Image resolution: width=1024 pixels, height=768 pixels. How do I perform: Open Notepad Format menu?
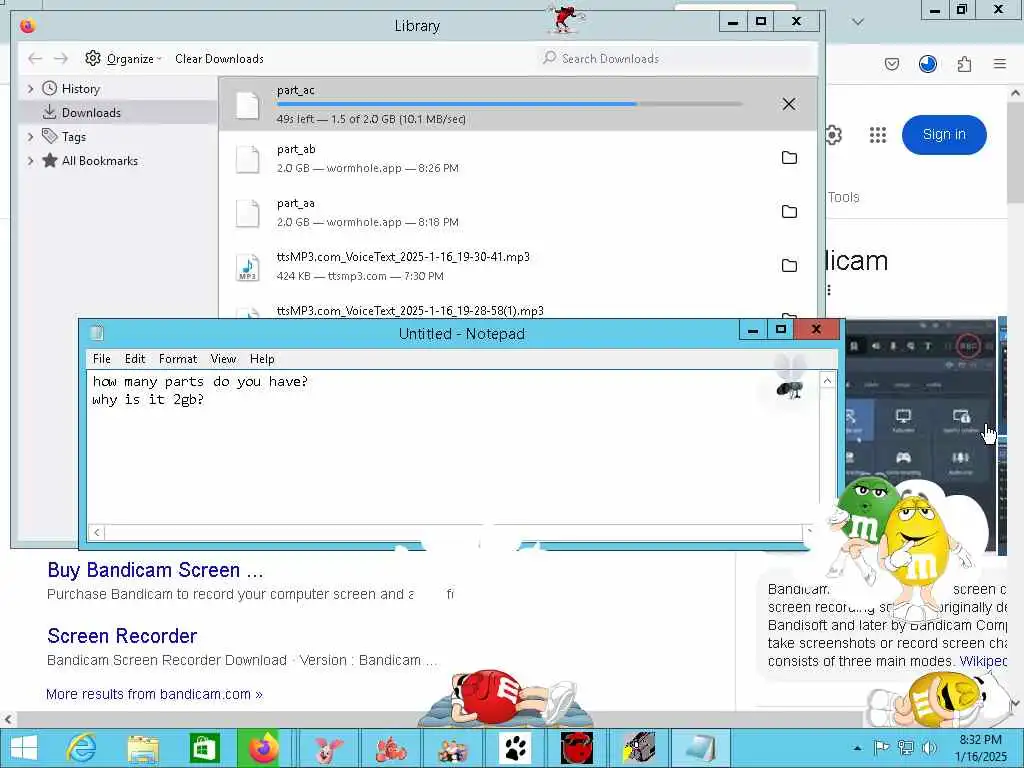click(x=178, y=359)
